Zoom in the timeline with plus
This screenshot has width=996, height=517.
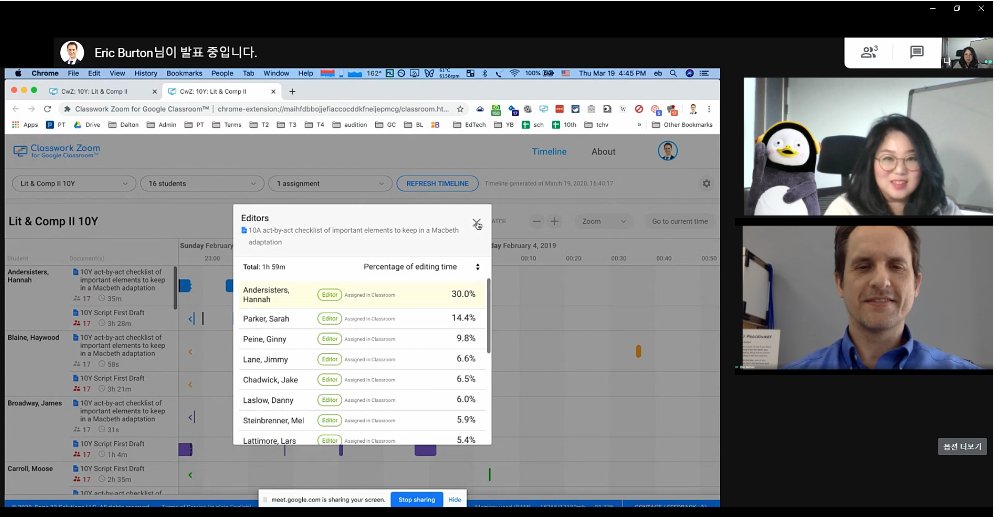point(555,221)
